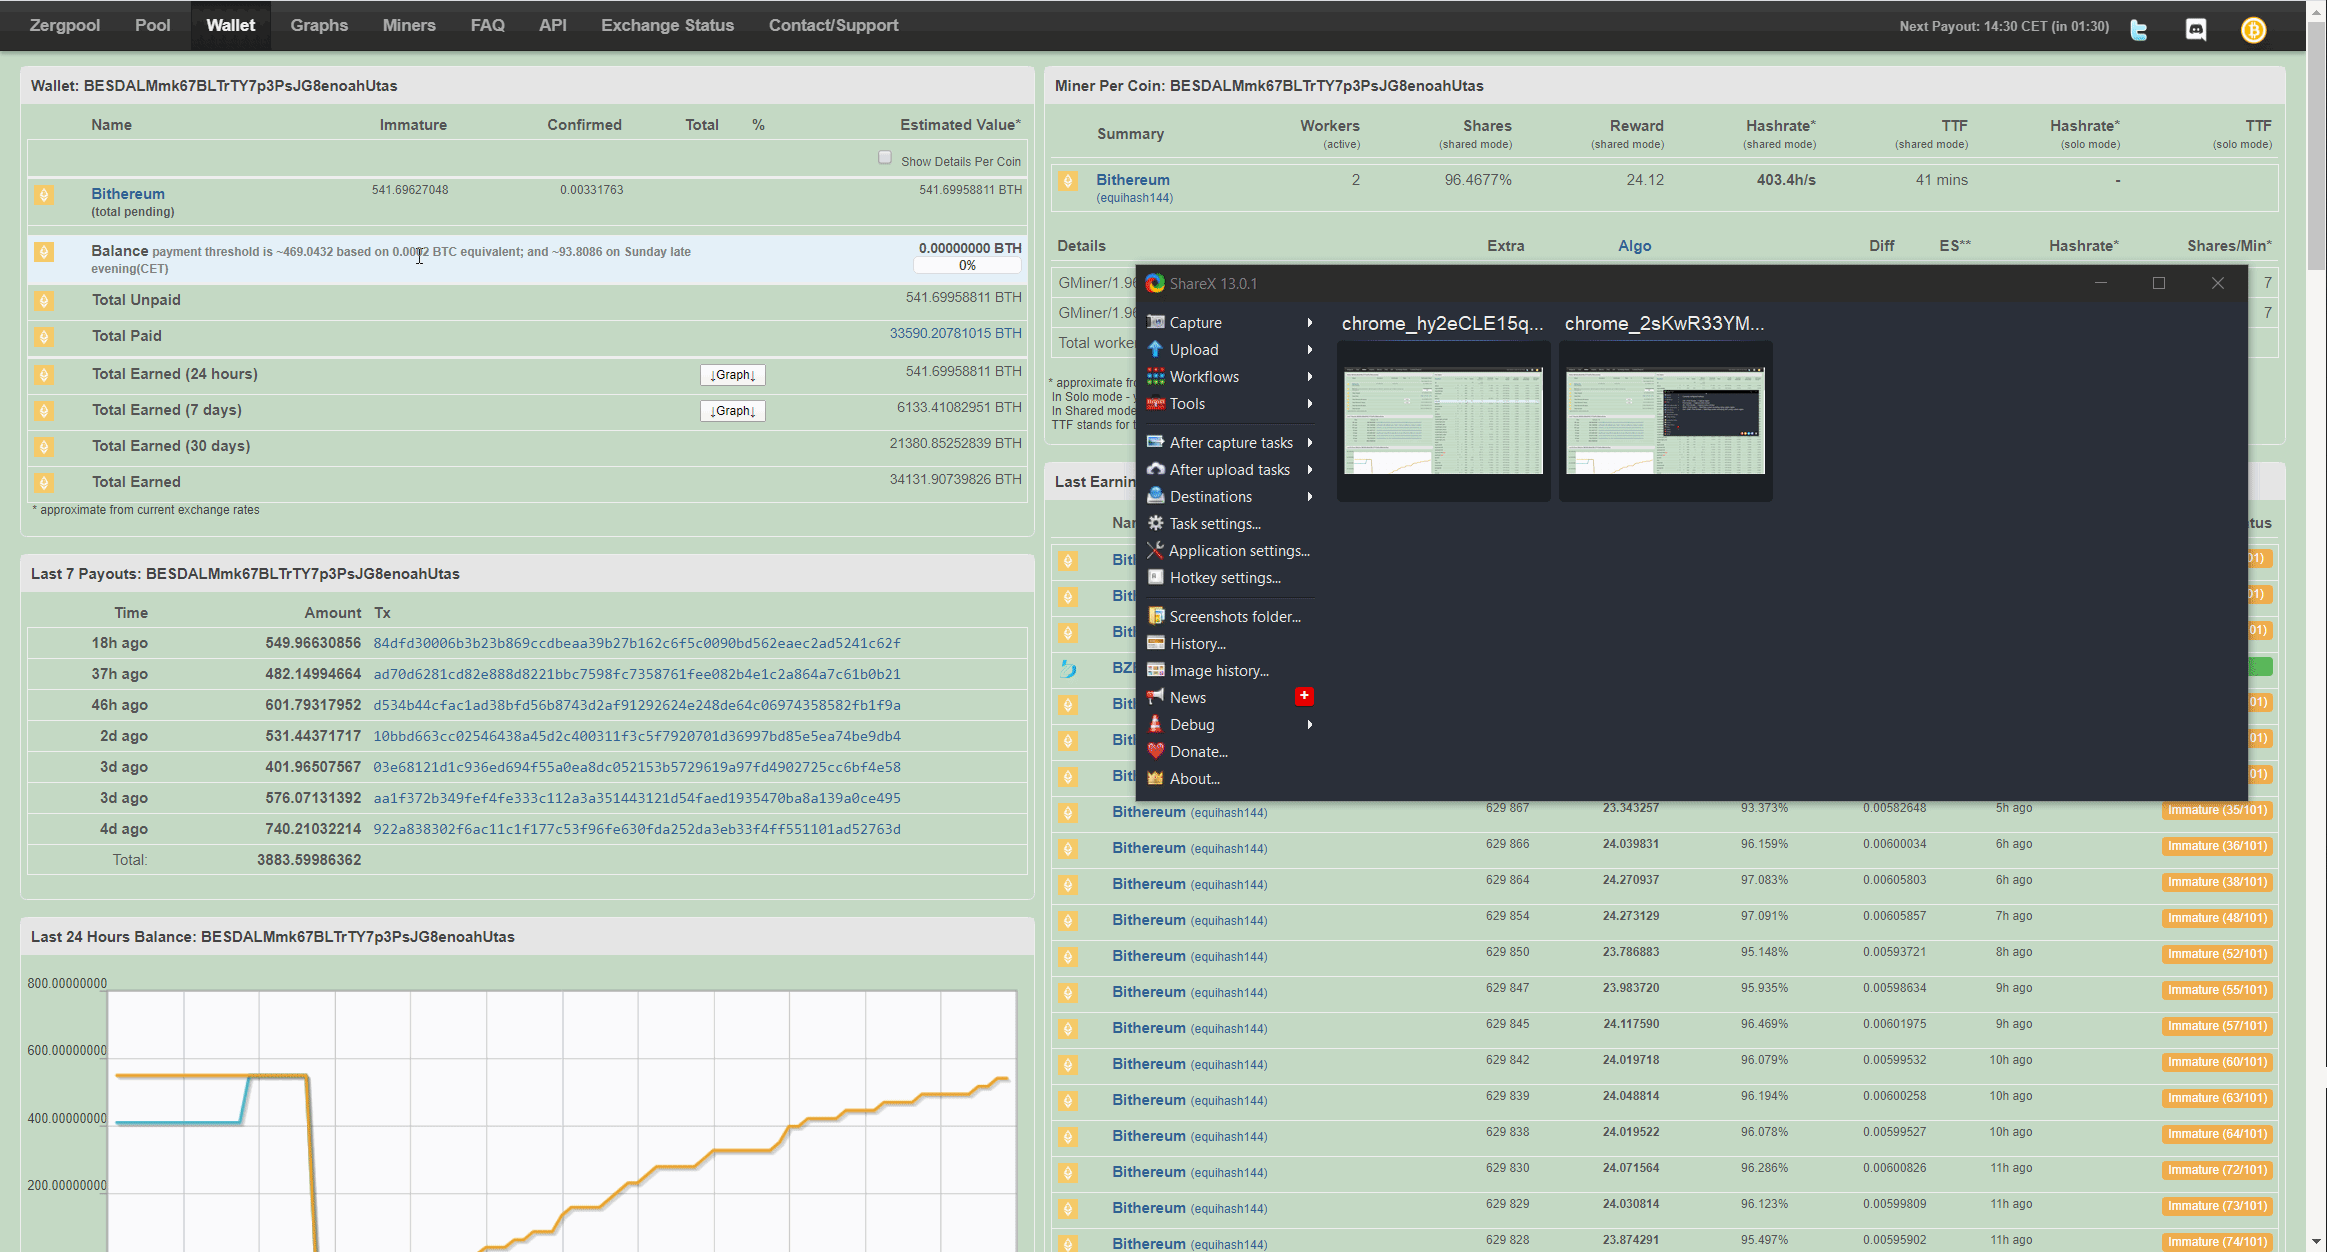Switch to the Graphs tab
This screenshot has width=2327, height=1252.
coord(319,25)
